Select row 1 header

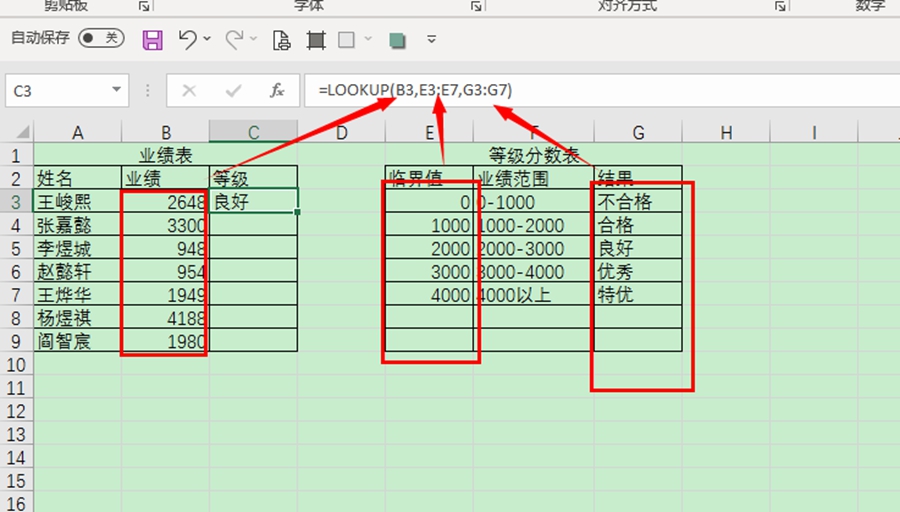point(16,156)
